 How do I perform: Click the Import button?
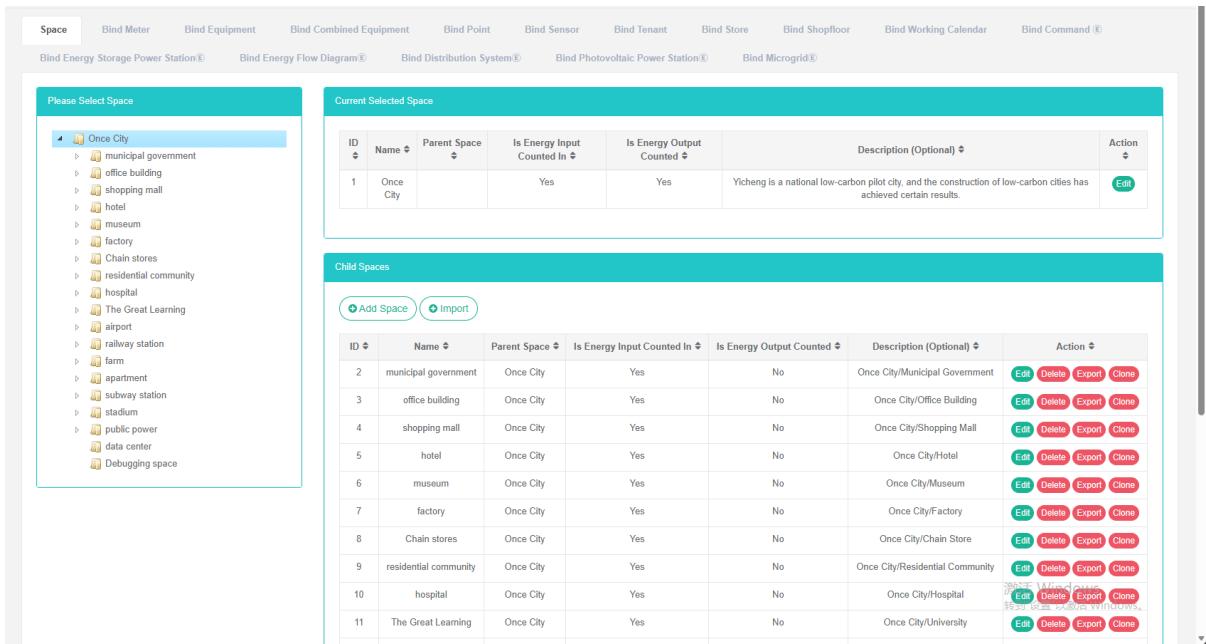(x=448, y=309)
